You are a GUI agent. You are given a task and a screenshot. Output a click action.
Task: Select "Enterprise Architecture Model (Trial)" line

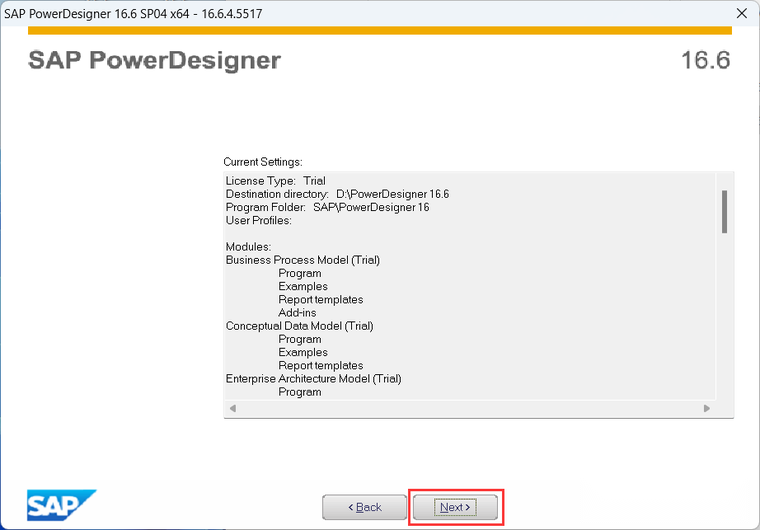point(313,379)
